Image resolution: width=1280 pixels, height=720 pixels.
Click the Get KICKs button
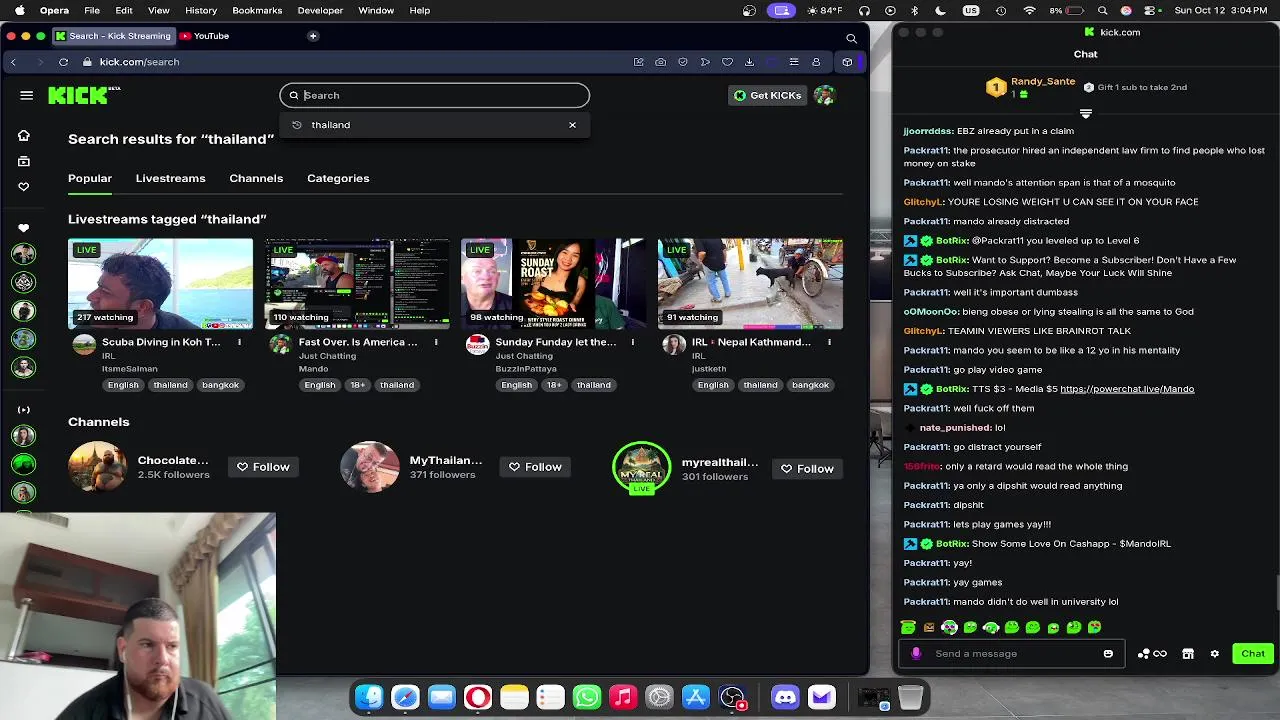[767, 95]
